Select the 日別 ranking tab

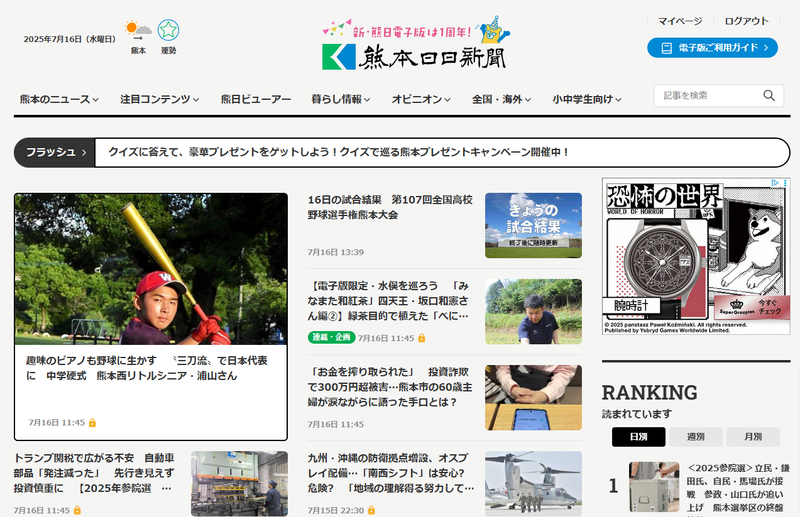[x=638, y=437]
